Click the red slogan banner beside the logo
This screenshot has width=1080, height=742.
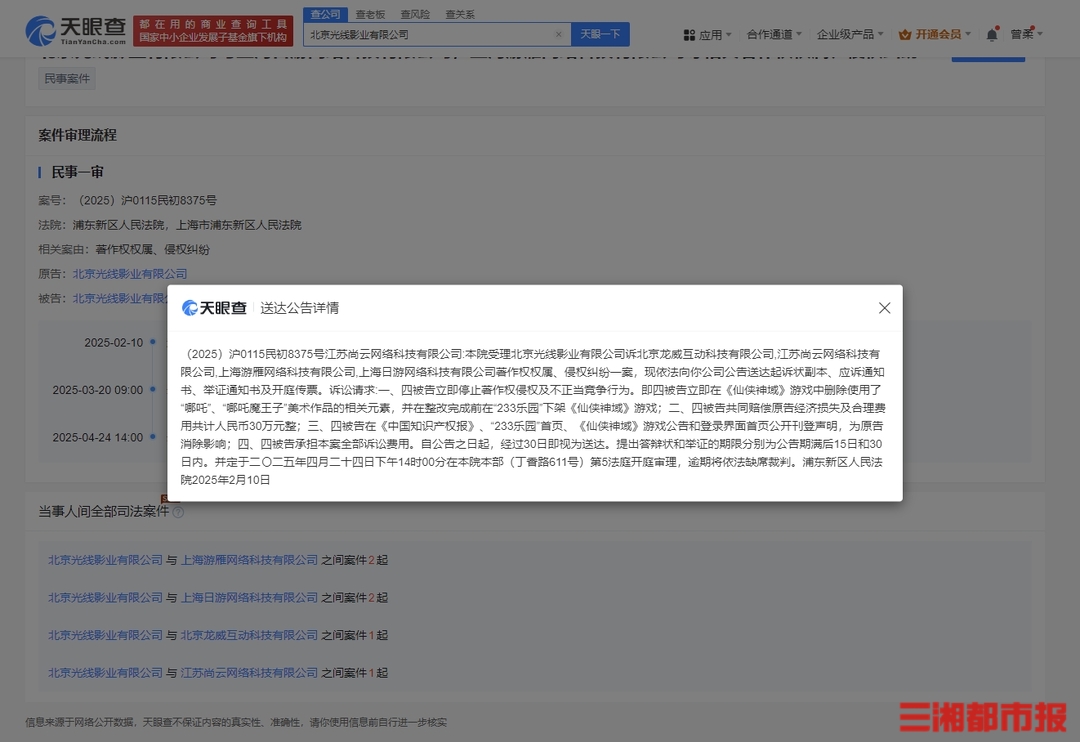point(213,31)
